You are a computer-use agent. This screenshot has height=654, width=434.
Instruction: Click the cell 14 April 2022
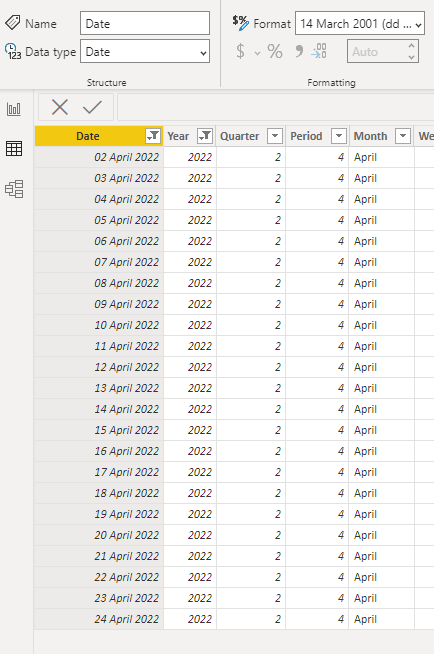[x=99, y=409]
